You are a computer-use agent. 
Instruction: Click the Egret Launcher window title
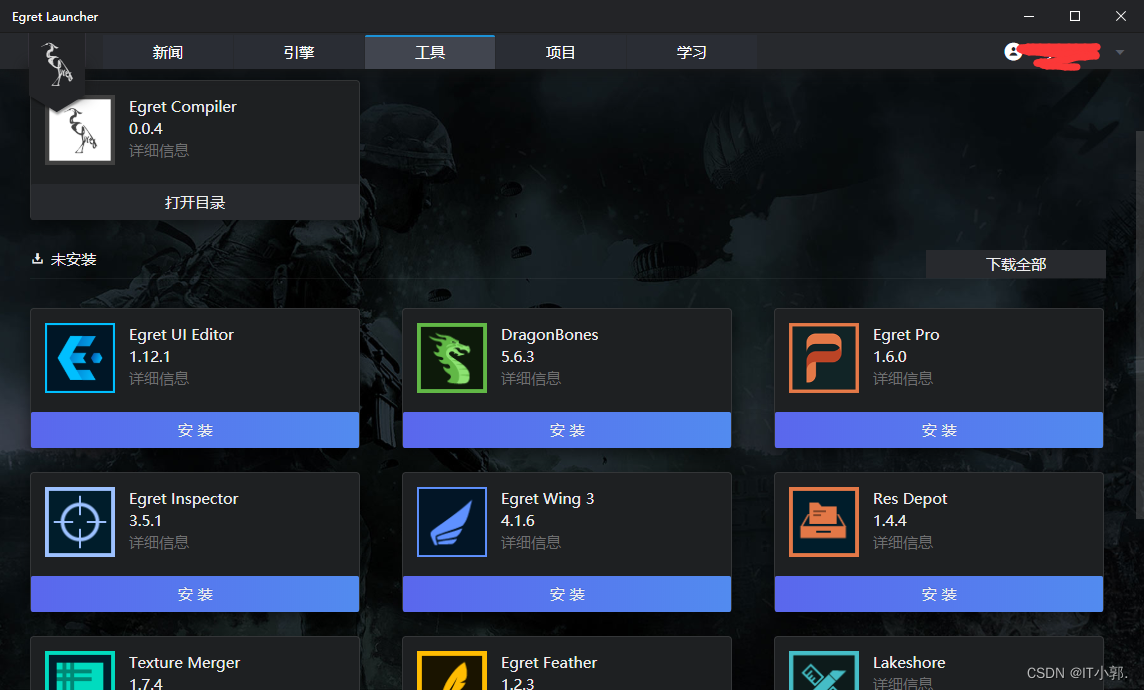pos(55,17)
